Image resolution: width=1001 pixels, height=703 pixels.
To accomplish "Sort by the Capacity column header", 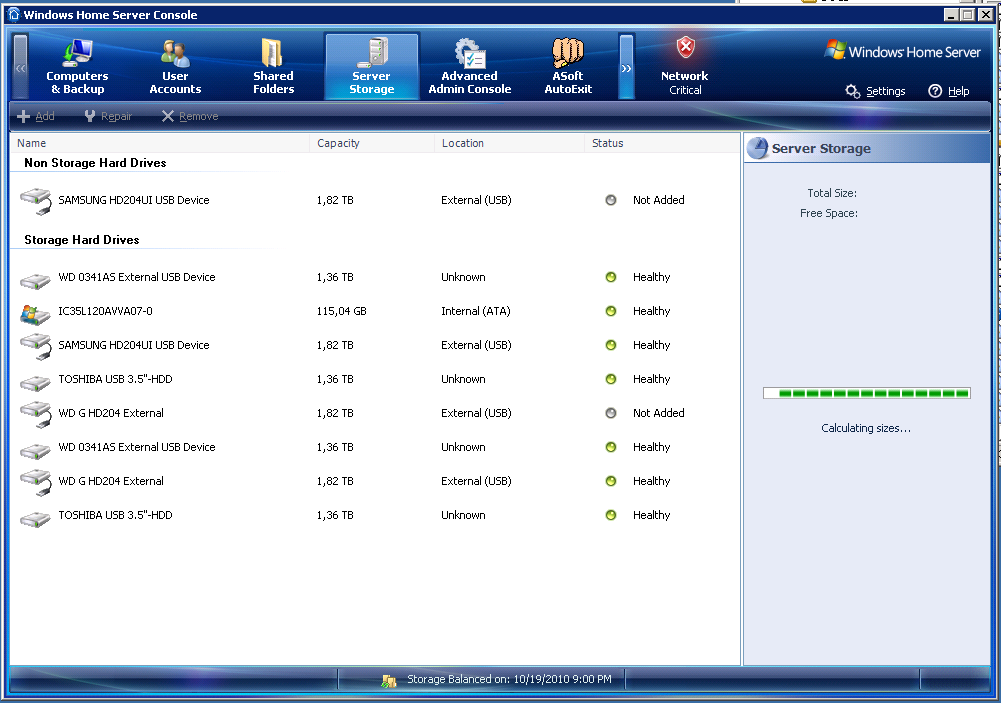I will click(372, 143).
